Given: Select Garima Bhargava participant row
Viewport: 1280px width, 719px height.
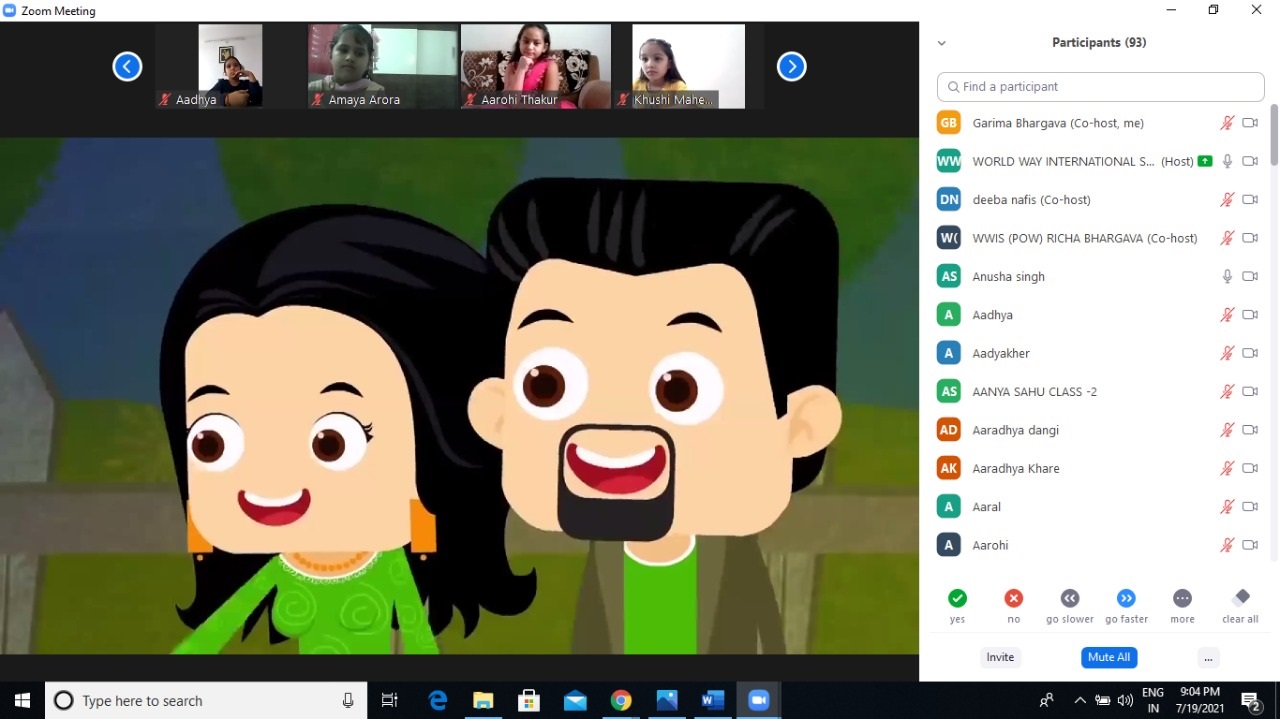Looking at the screenshot, I should pos(1098,123).
